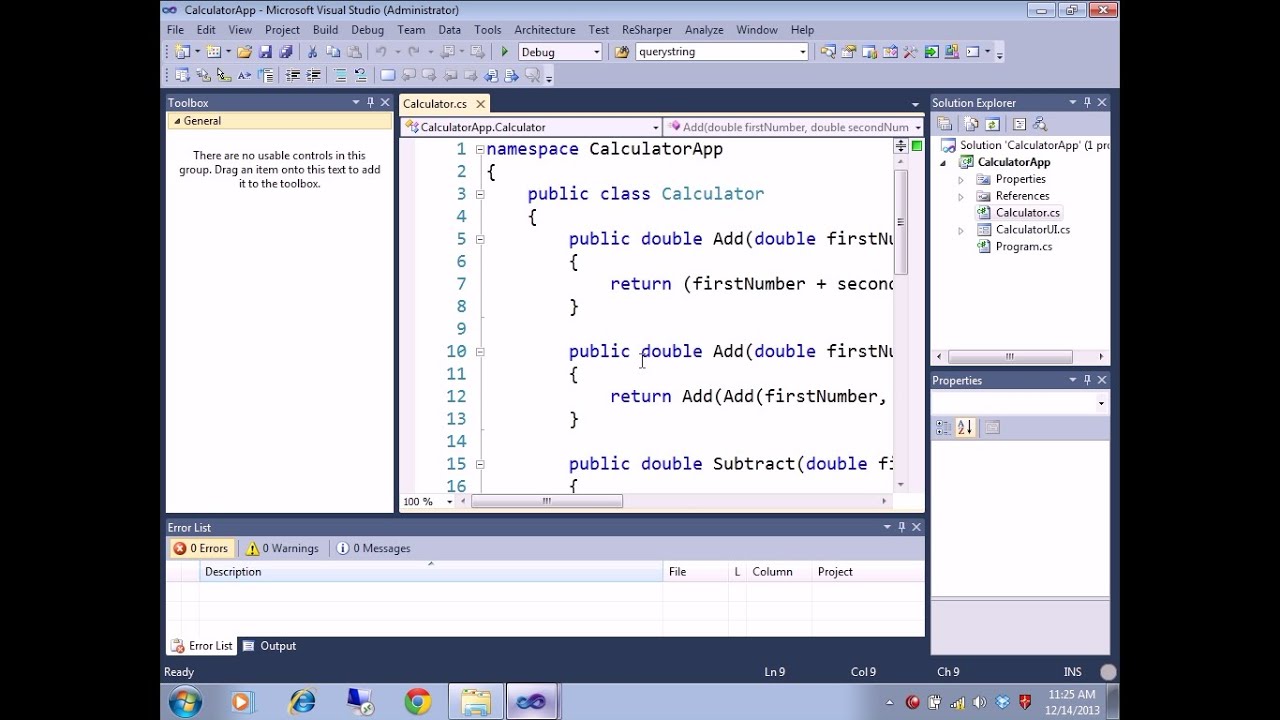Open the 100 % zoom dropdown

point(449,502)
